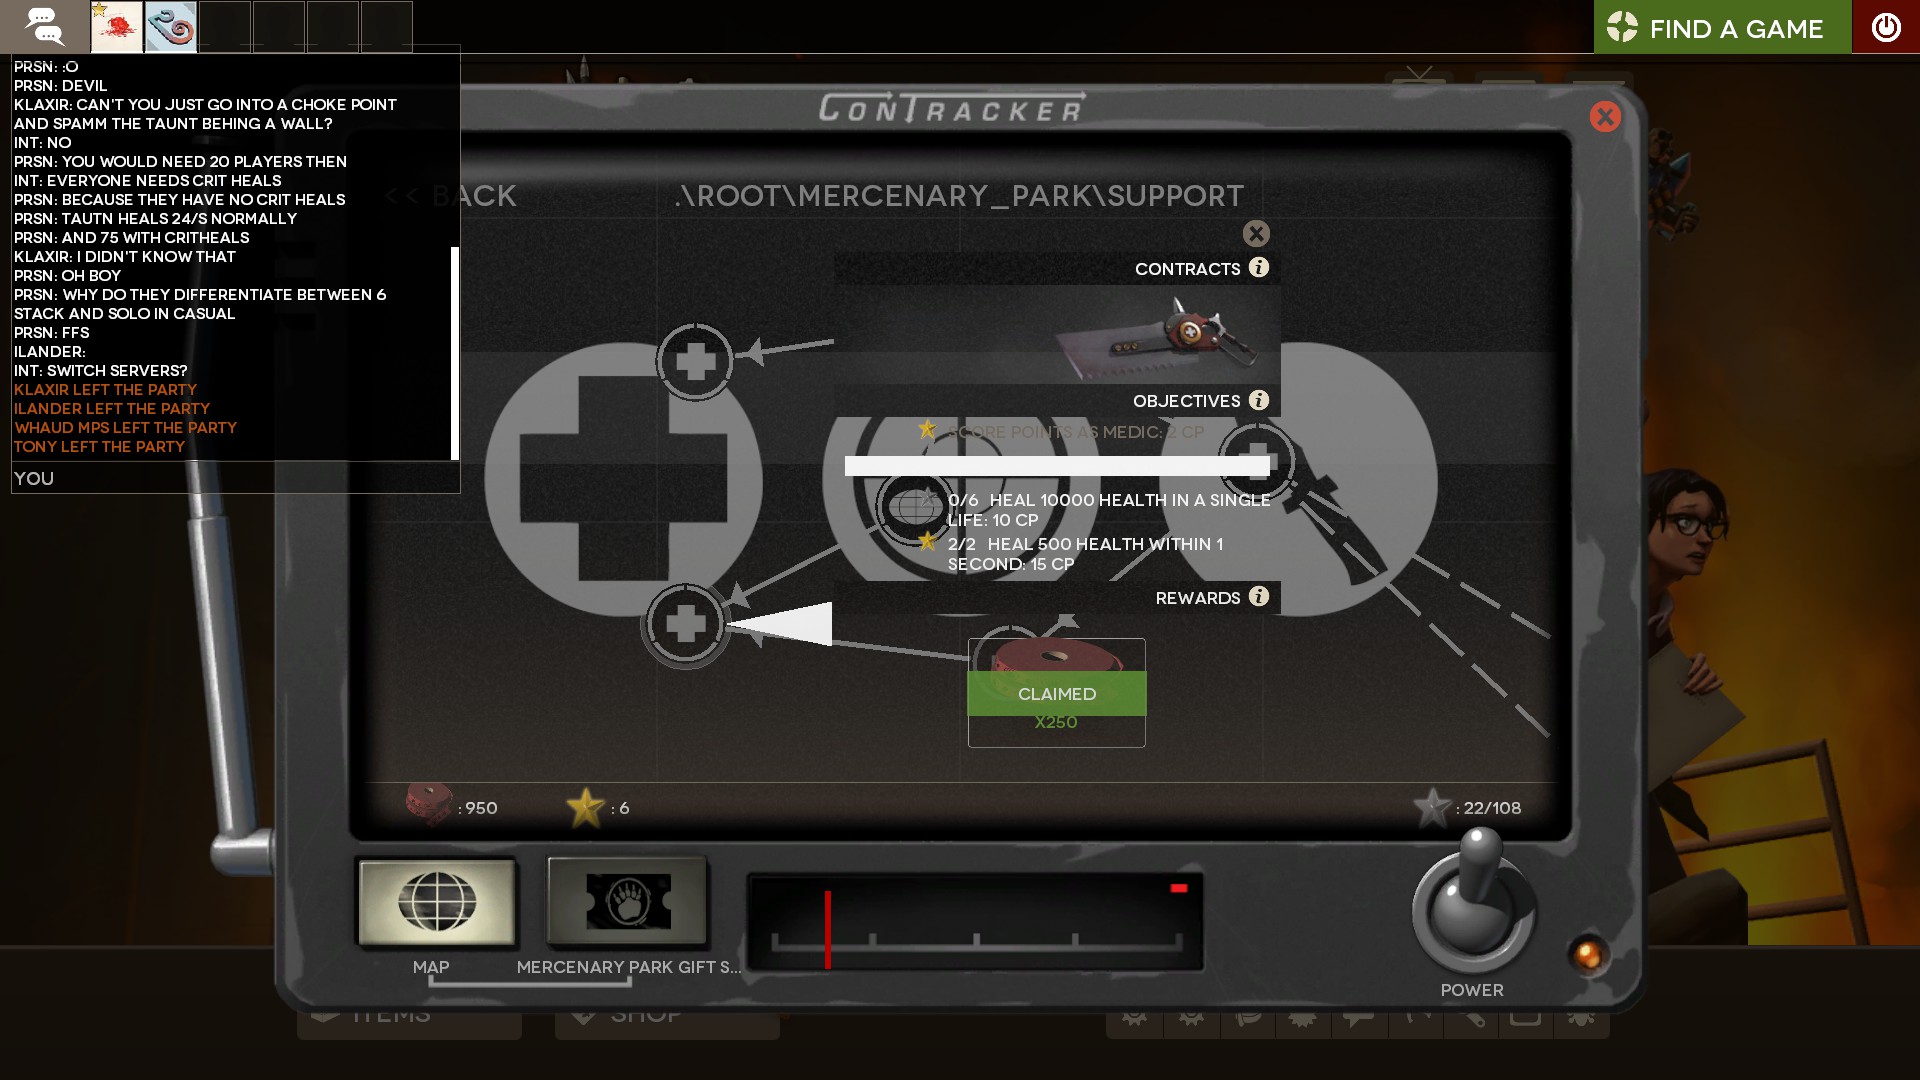The height and width of the screenshot is (1080, 1920).
Task: Click the "TONY LEFT THE PARTY" message
Action: click(x=99, y=447)
